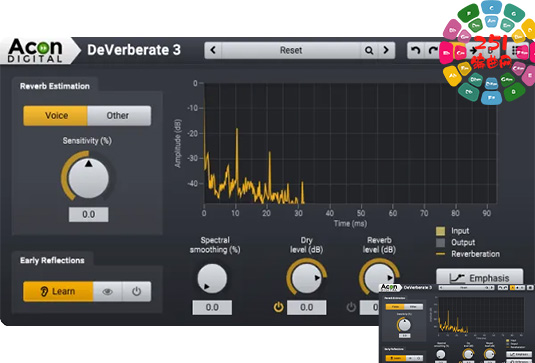Toggle Input legend swatch
The width and height of the screenshot is (535, 363).
point(440,231)
